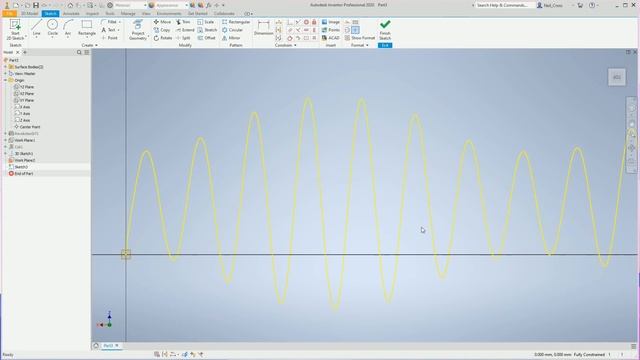Image resolution: width=640 pixels, height=360 pixels.
Task: Select End of Part marker
Action: coord(21,173)
